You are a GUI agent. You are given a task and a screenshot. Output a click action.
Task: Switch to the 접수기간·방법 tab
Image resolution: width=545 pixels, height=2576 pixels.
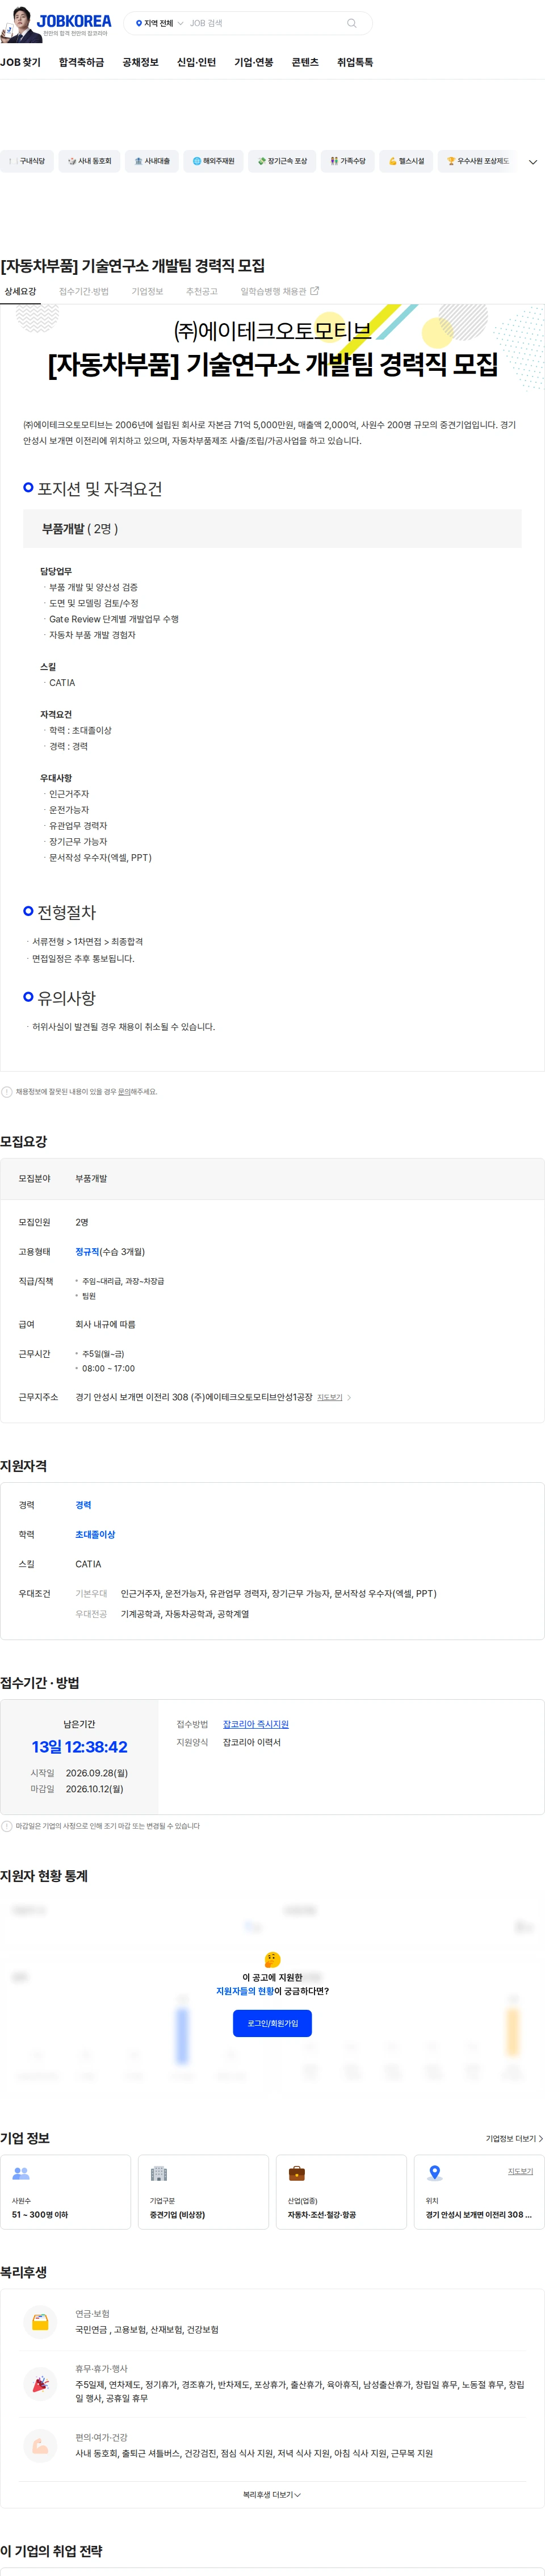point(84,292)
